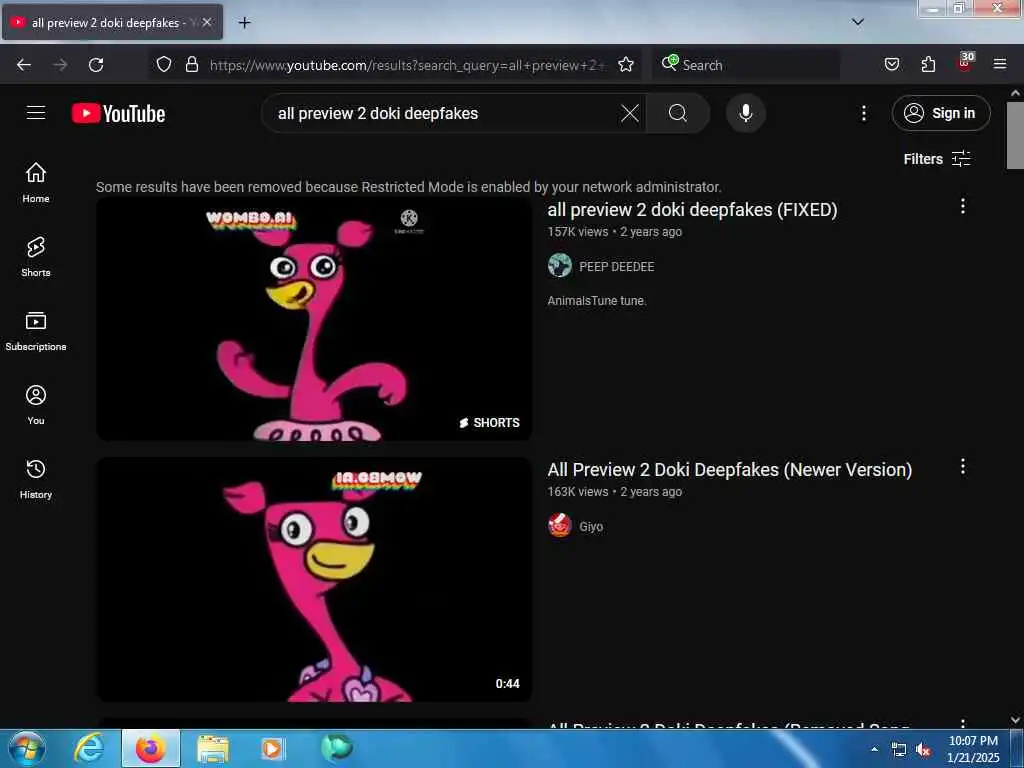The width and height of the screenshot is (1024, 768).
Task: Open the tracking protection shield icon
Action: (x=164, y=65)
